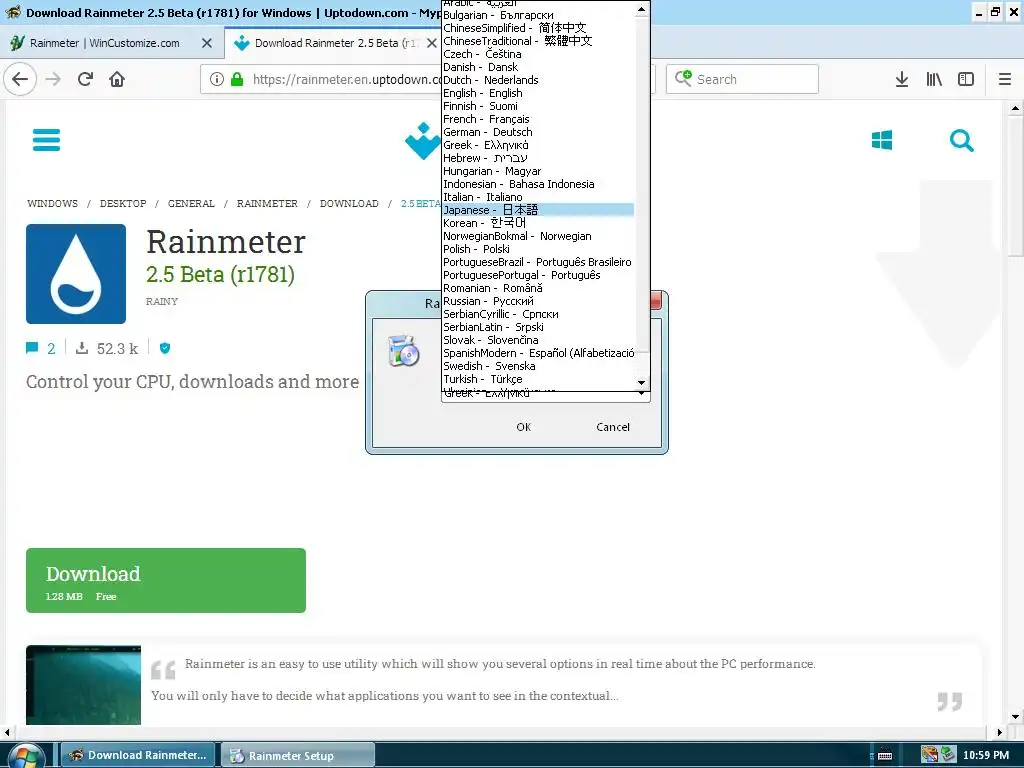Click Cancel in Rainmeter Setup dialog
1024x768 pixels.
613,426
